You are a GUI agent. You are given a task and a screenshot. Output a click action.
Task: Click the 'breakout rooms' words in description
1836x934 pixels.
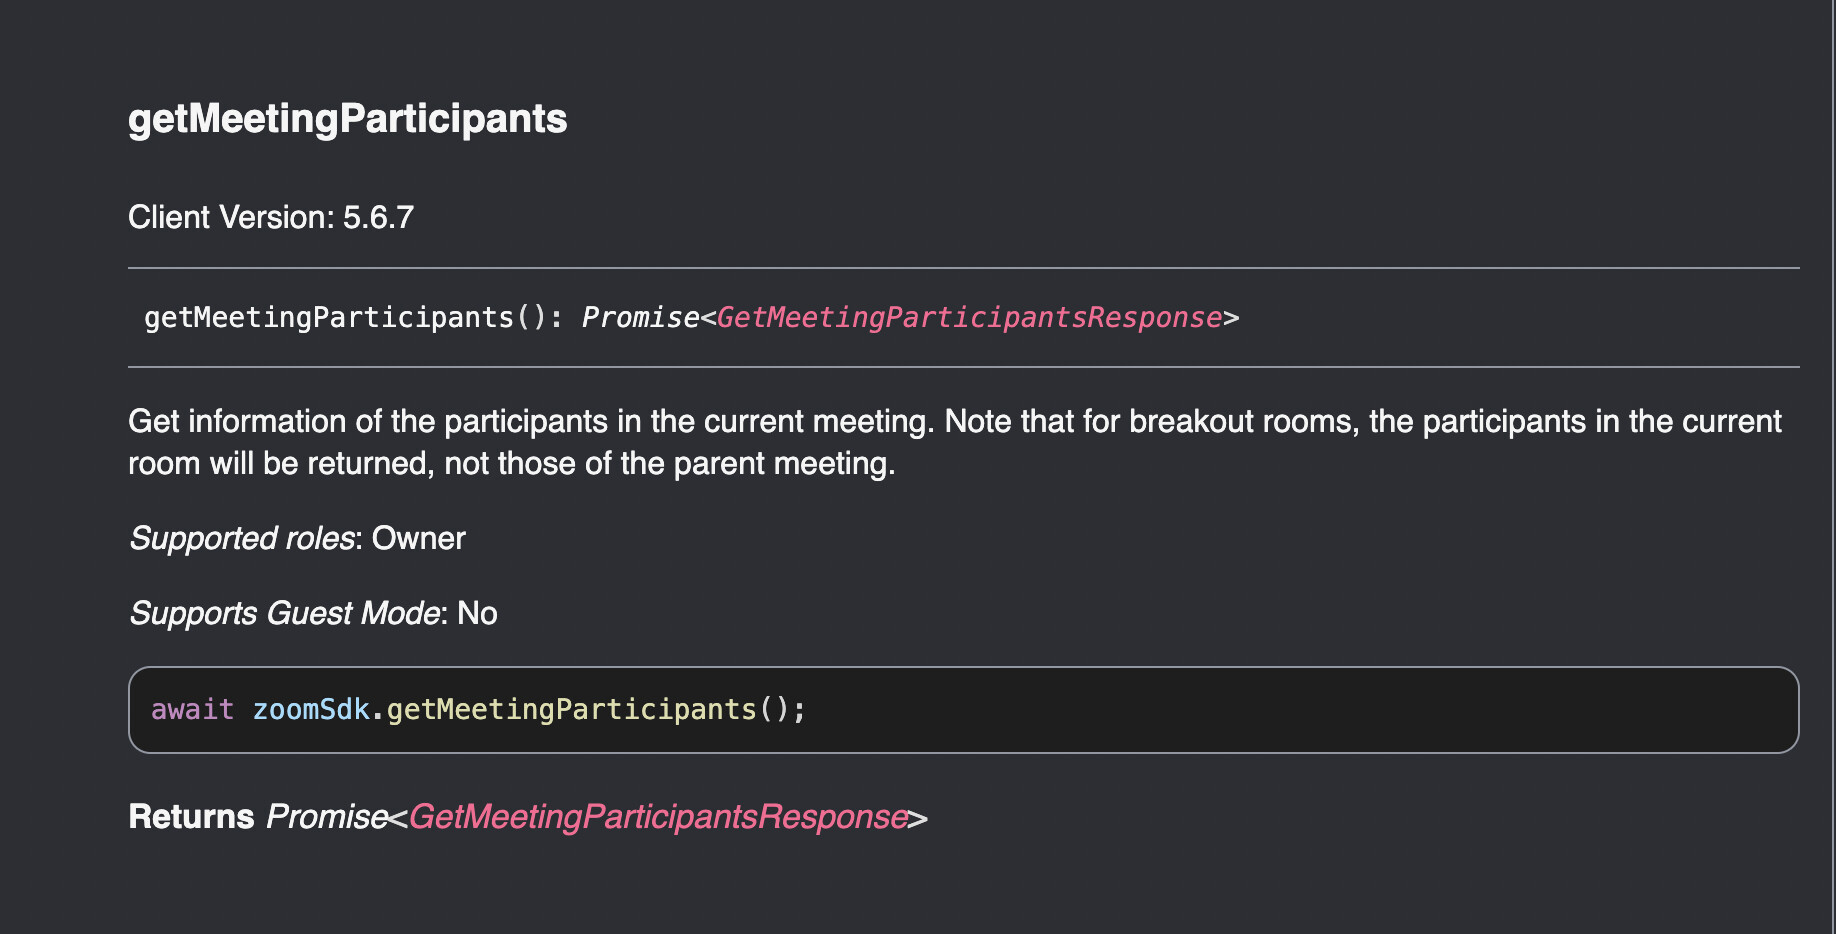(x=1243, y=421)
